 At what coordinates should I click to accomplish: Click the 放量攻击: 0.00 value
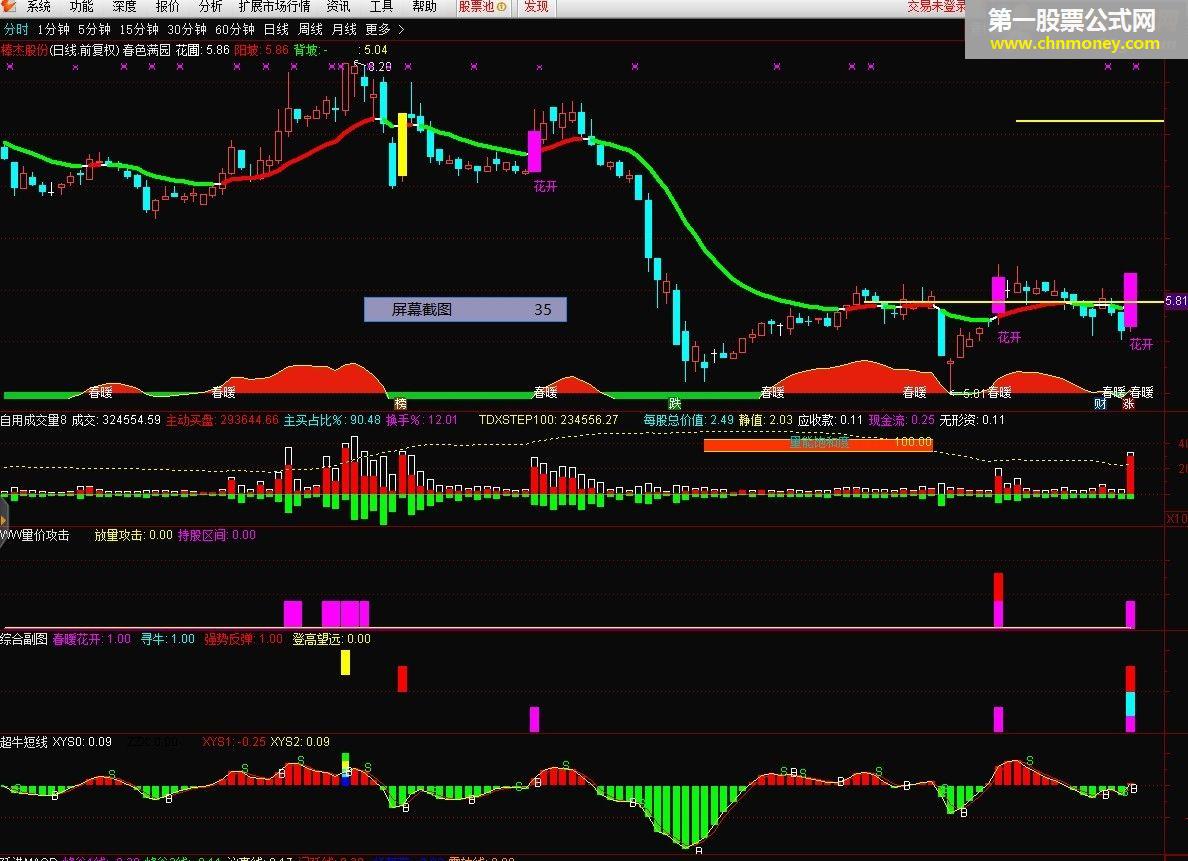coord(133,535)
